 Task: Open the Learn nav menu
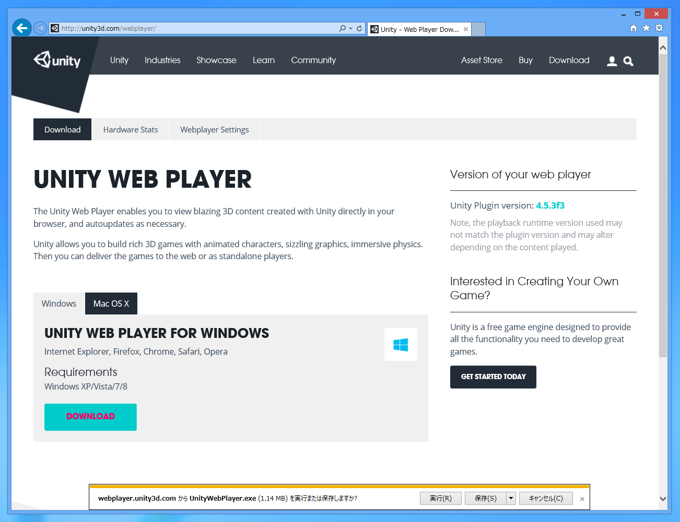pyautogui.click(x=264, y=60)
